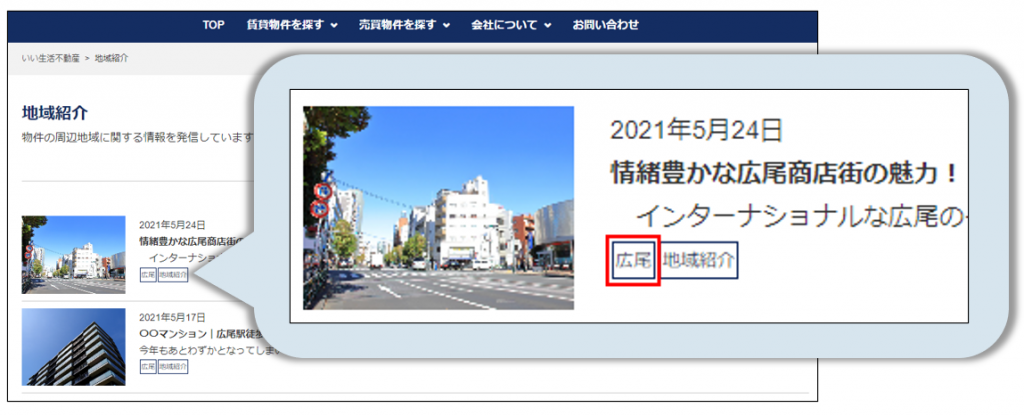Screen dimensions: 1024x416
Task: Select the 地域紹介 tag in enlarged callout
Action: coord(699,261)
